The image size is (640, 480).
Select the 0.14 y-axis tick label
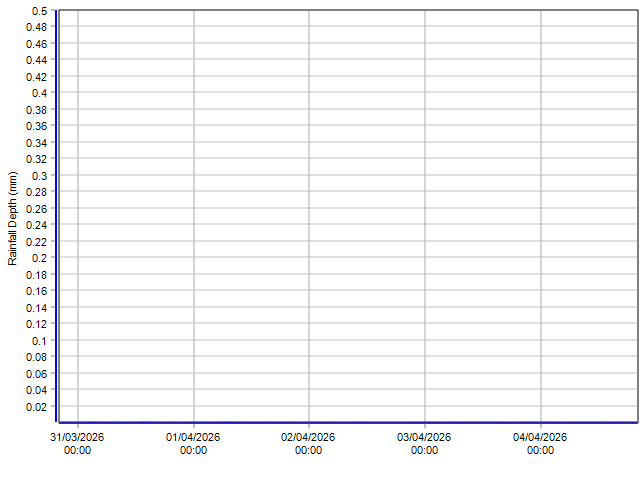(36, 308)
